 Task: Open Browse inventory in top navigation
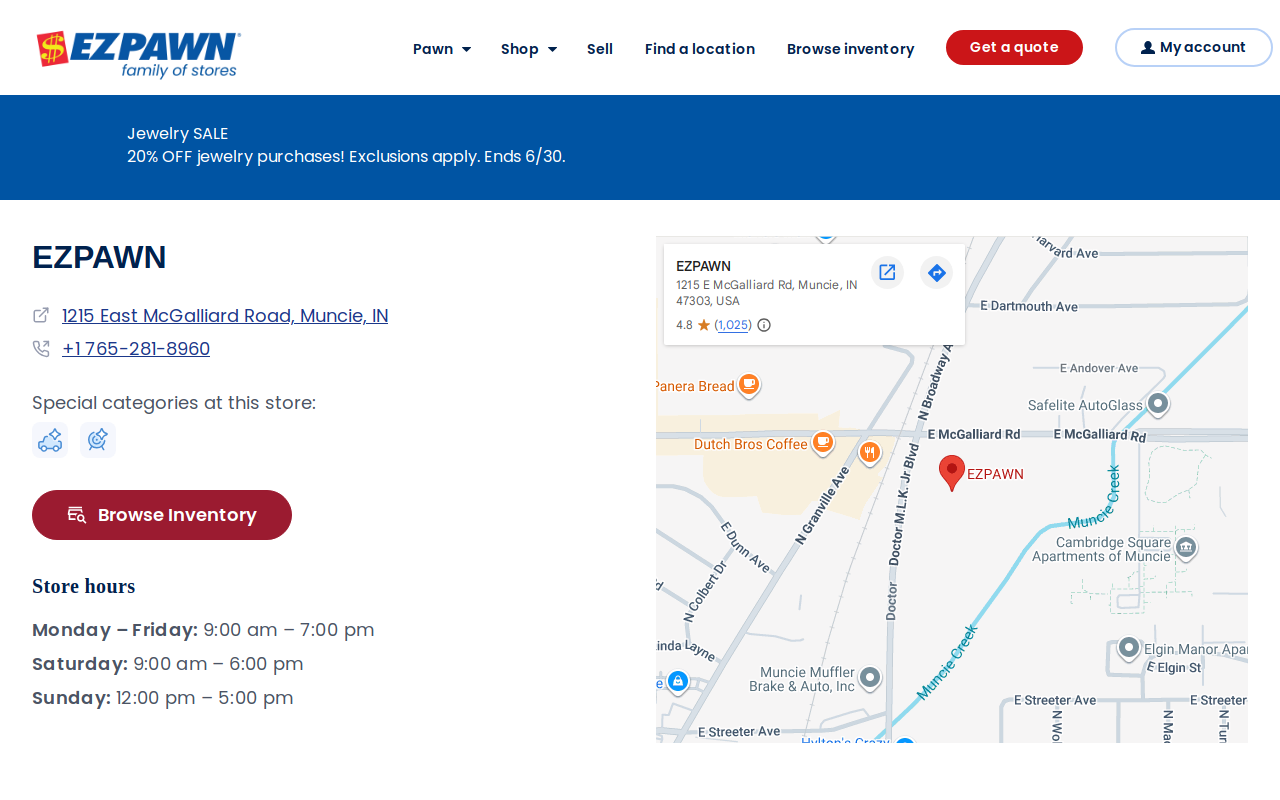851,49
